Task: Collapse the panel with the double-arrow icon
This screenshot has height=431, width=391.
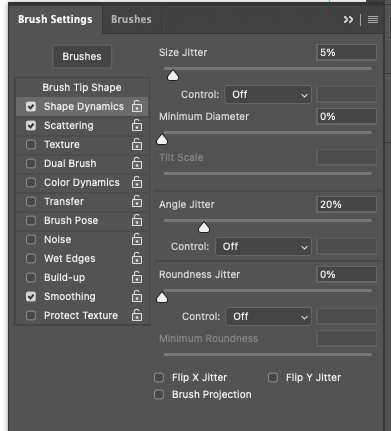Action: click(348, 20)
